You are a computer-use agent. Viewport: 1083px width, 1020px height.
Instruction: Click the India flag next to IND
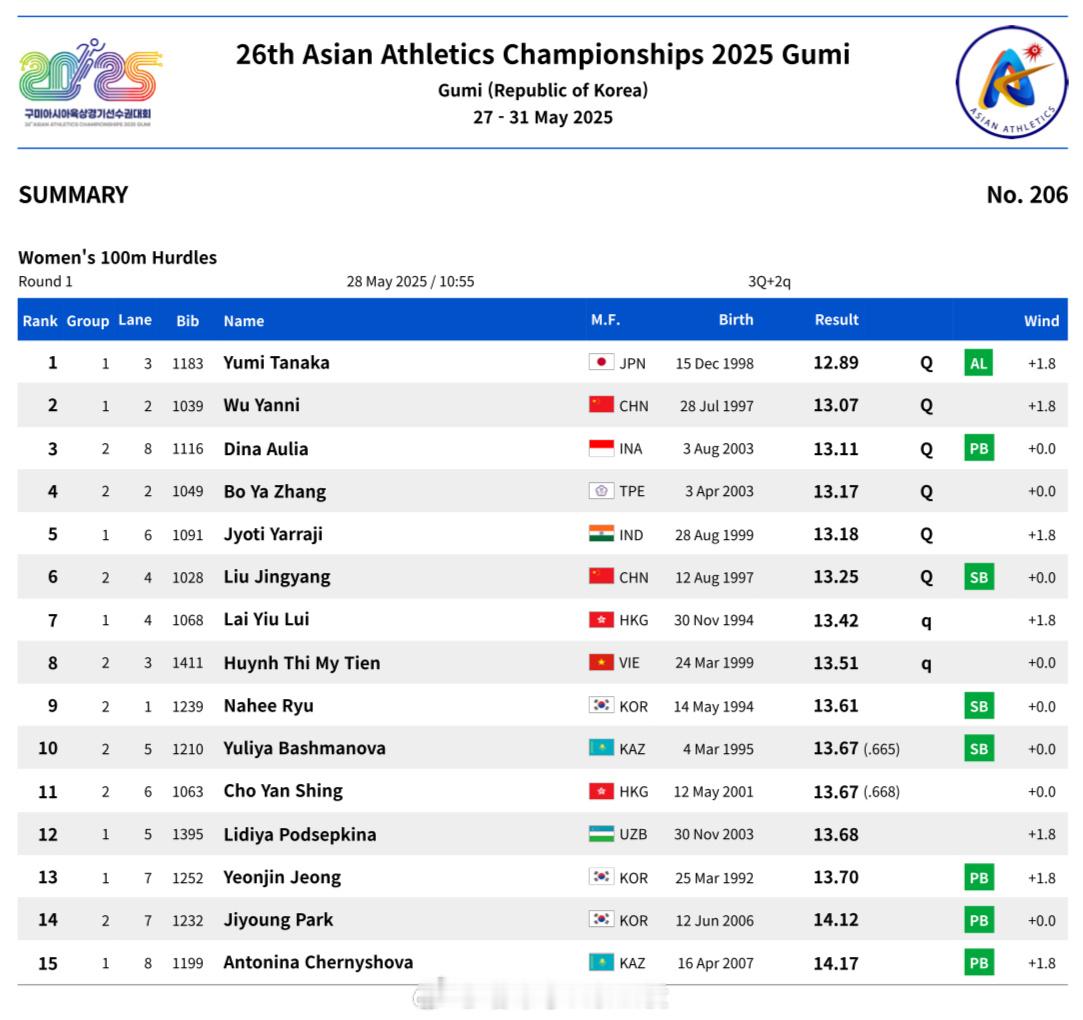tap(601, 534)
